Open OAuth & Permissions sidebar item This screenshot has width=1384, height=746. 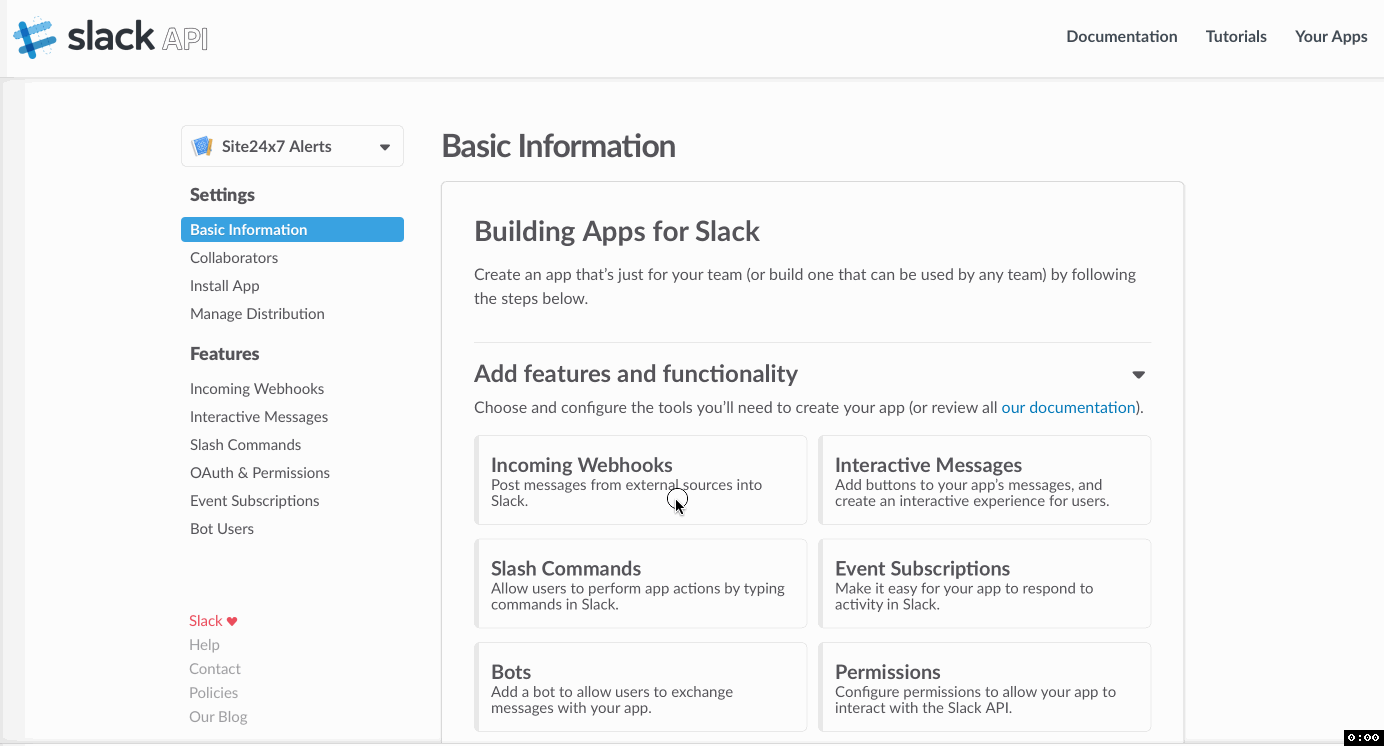(x=260, y=473)
